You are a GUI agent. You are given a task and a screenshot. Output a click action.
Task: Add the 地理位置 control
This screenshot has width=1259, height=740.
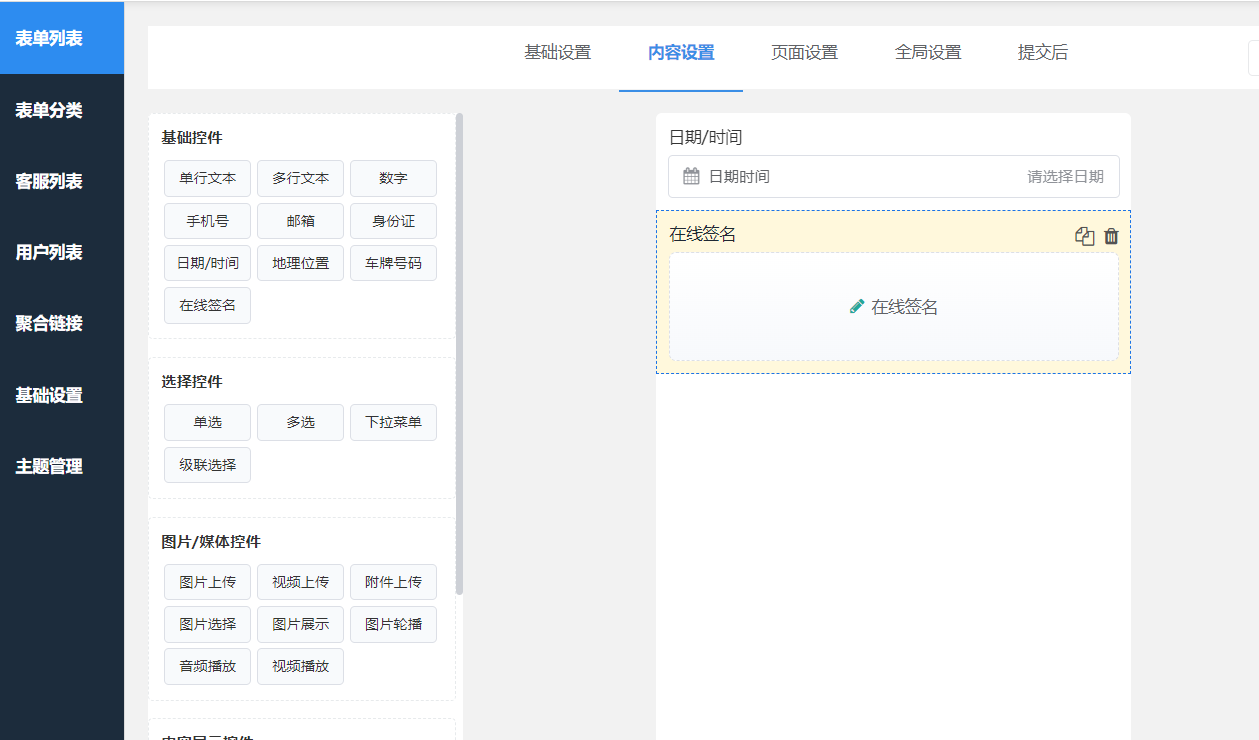[x=300, y=264]
